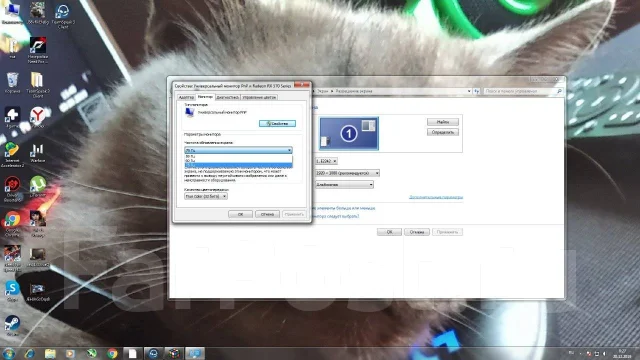Click the RU language indicator

(571, 353)
